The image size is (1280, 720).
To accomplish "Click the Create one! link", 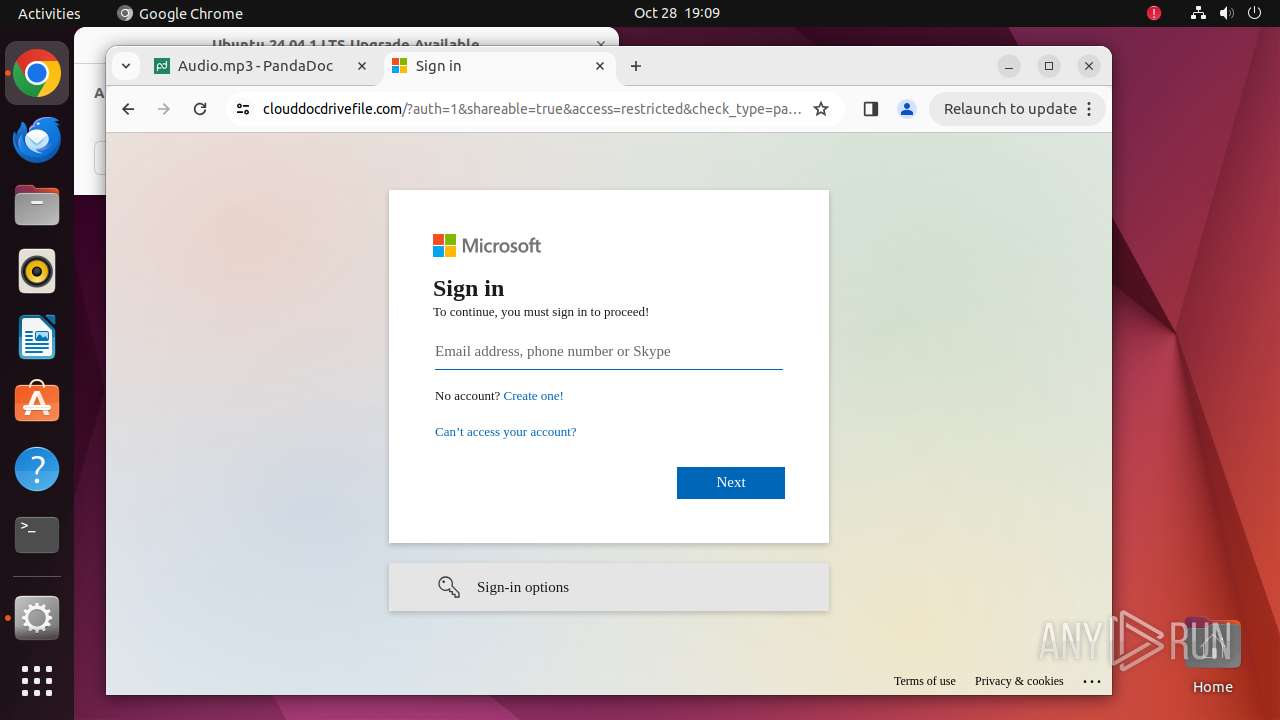I will pos(533,396).
